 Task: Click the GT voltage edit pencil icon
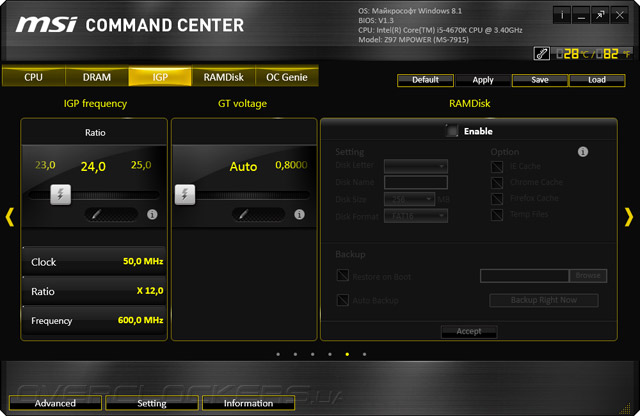pos(258,214)
